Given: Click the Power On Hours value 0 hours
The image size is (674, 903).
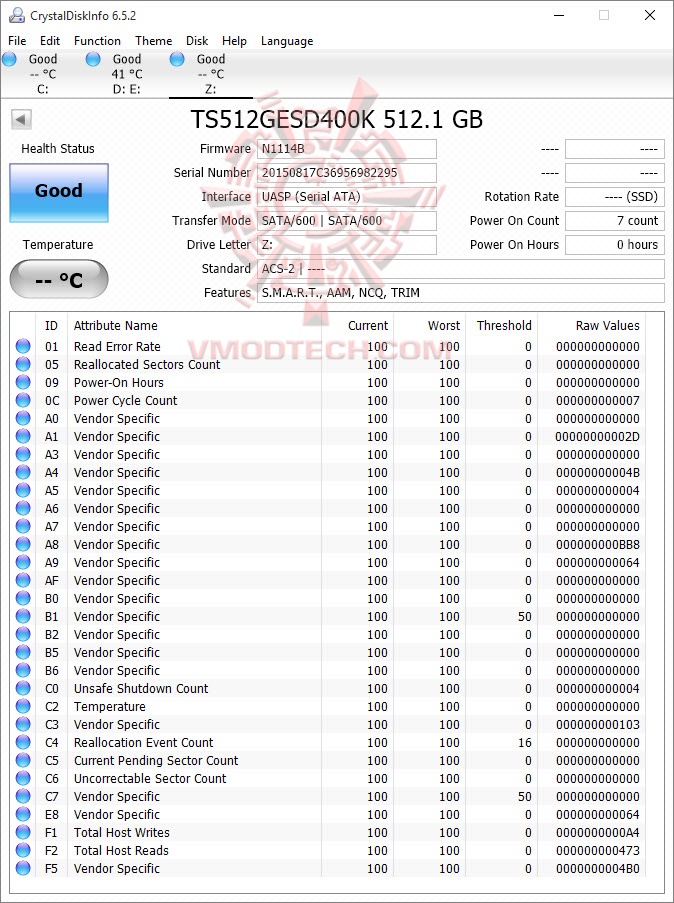Looking at the screenshot, I should pos(615,245).
